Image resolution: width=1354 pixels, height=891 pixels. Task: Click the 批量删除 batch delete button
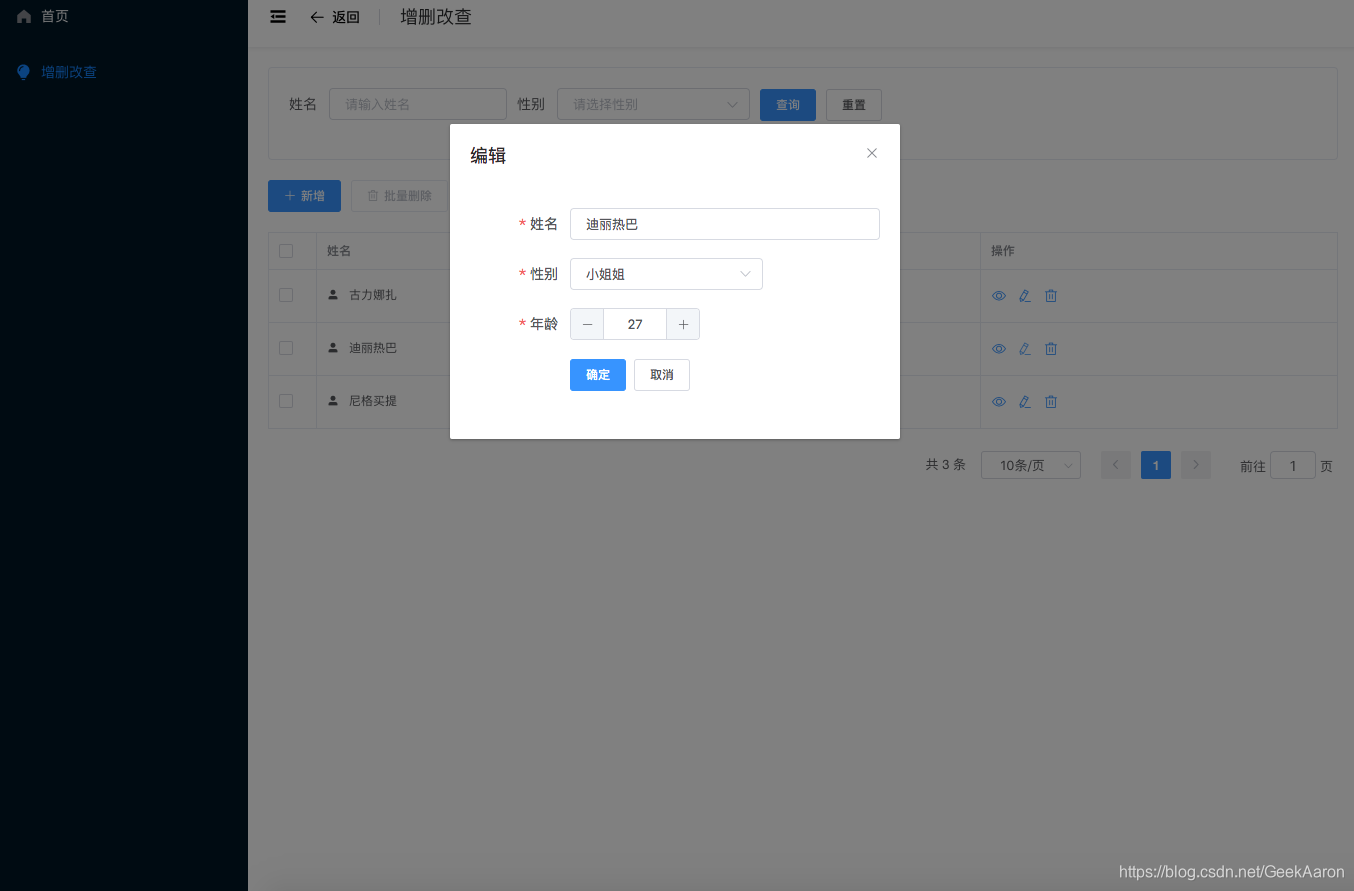coord(399,196)
